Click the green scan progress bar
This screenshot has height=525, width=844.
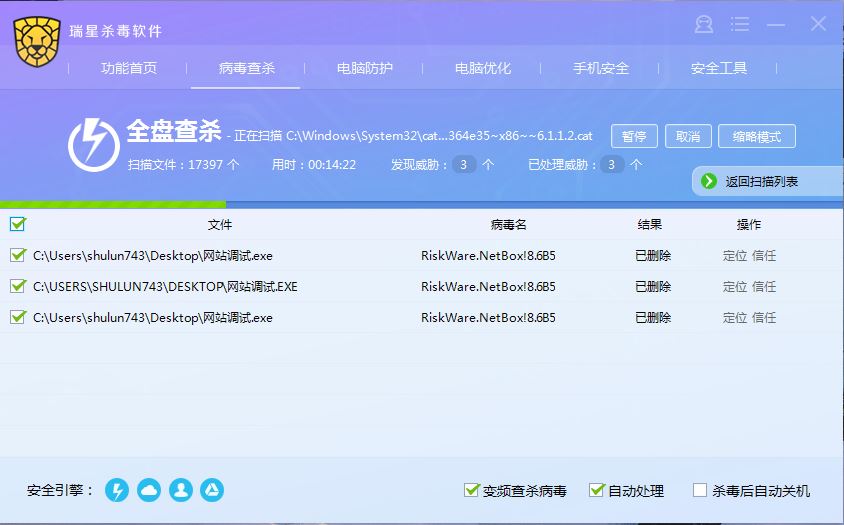[x=113, y=205]
